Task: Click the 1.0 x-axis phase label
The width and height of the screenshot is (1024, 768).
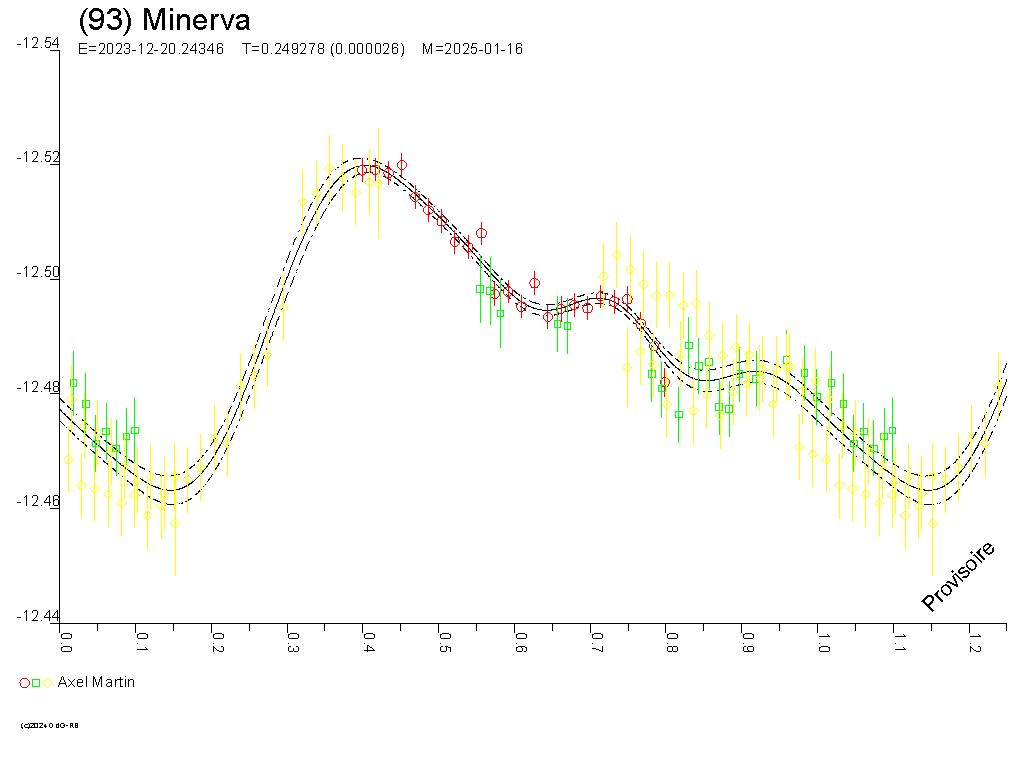Action: click(821, 640)
